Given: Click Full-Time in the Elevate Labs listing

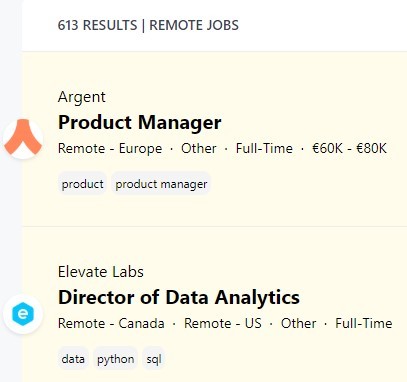Looking at the screenshot, I should [364, 323].
